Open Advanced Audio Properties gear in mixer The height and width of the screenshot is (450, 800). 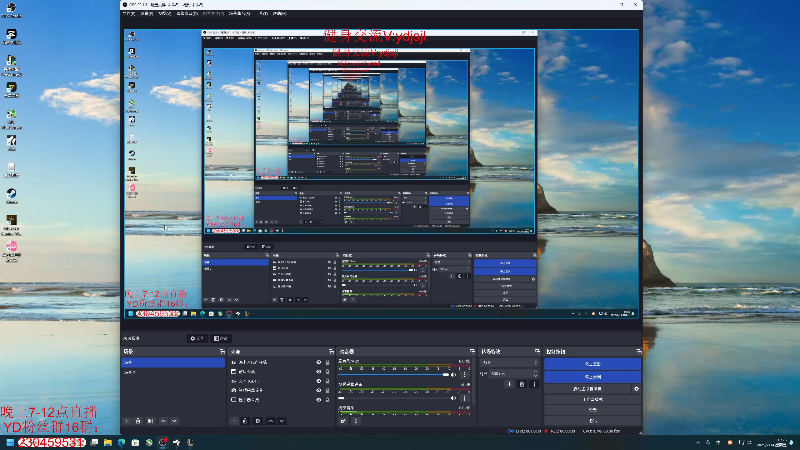point(343,421)
